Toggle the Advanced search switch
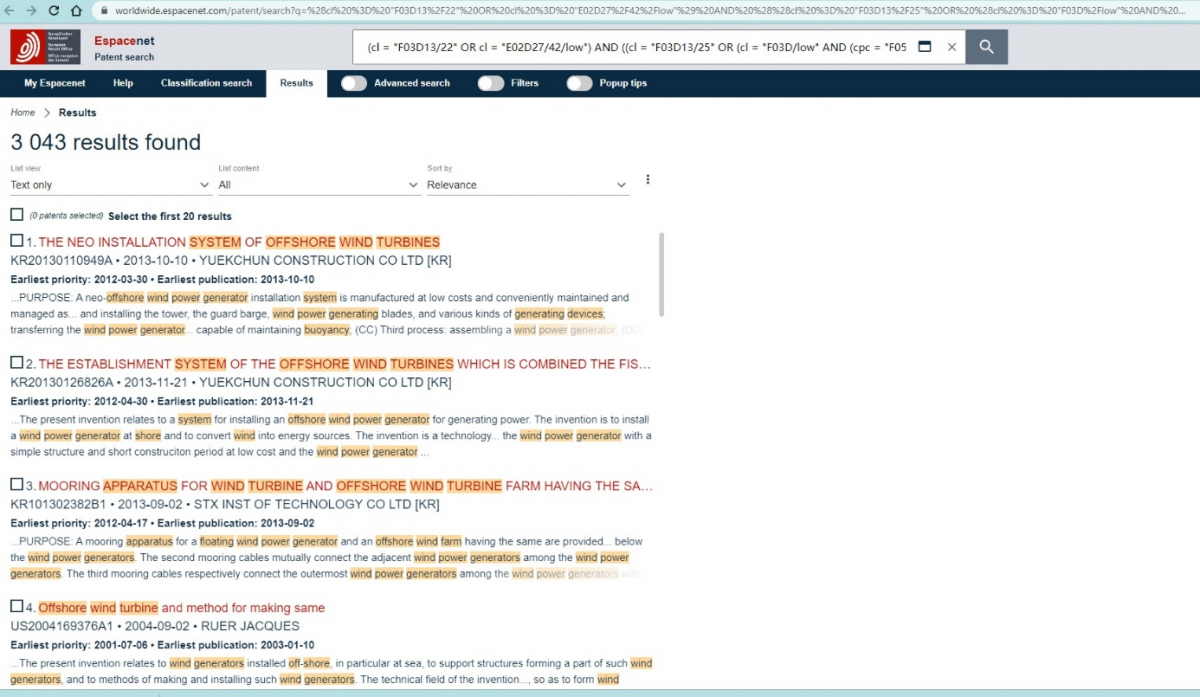This screenshot has height=697, width=1200. coord(354,83)
